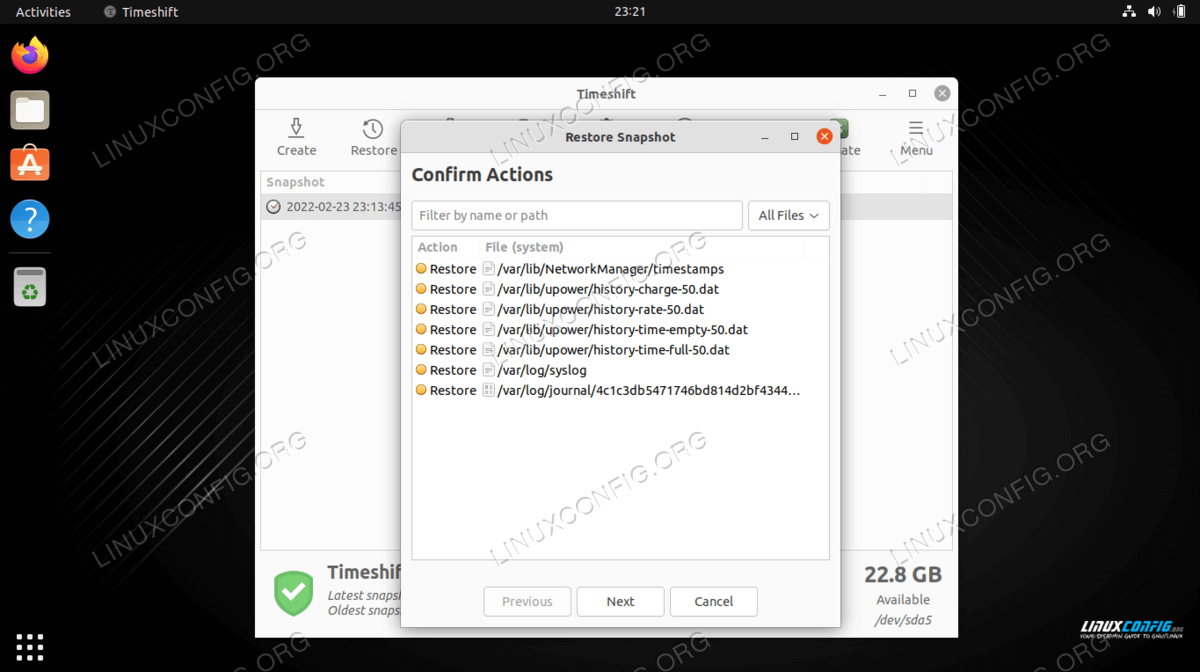Click the /dev/sda5 device label
Screen dimensions: 1200x672
point(903,620)
